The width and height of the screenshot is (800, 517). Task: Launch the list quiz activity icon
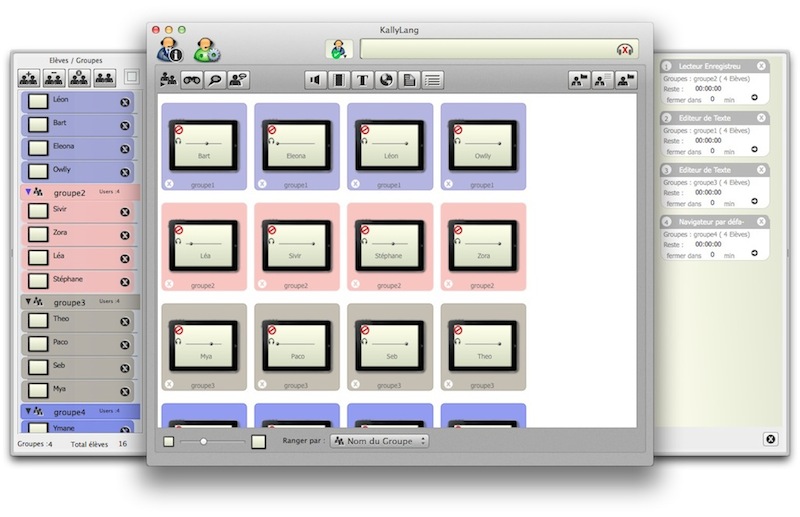(x=433, y=80)
